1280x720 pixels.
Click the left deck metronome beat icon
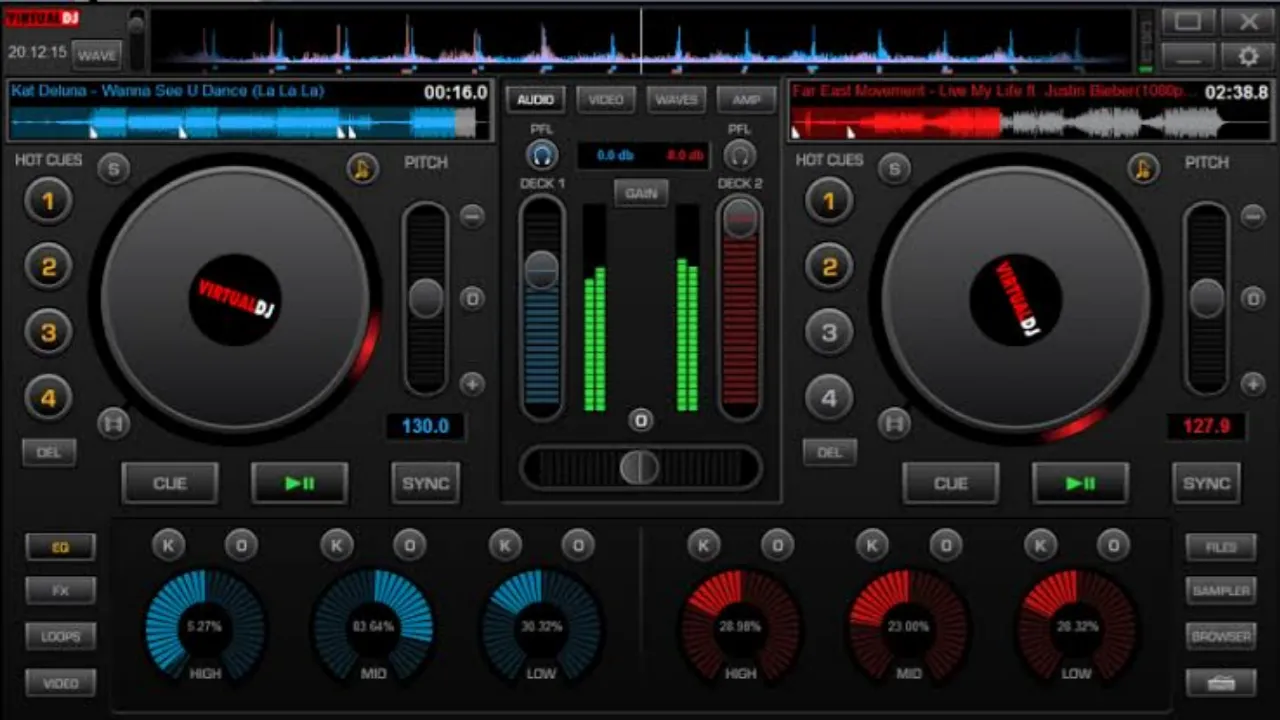click(363, 168)
